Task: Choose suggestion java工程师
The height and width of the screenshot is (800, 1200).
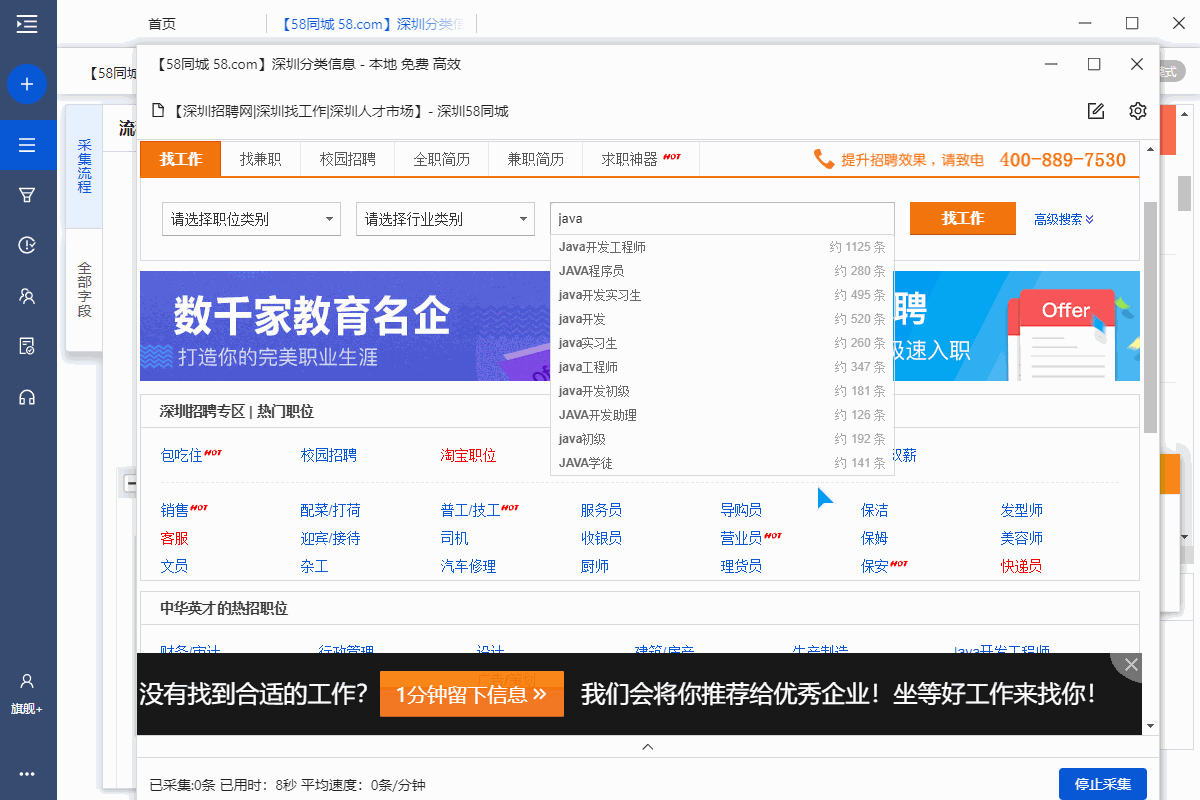Action: pyautogui.click(x=722, y=367)
